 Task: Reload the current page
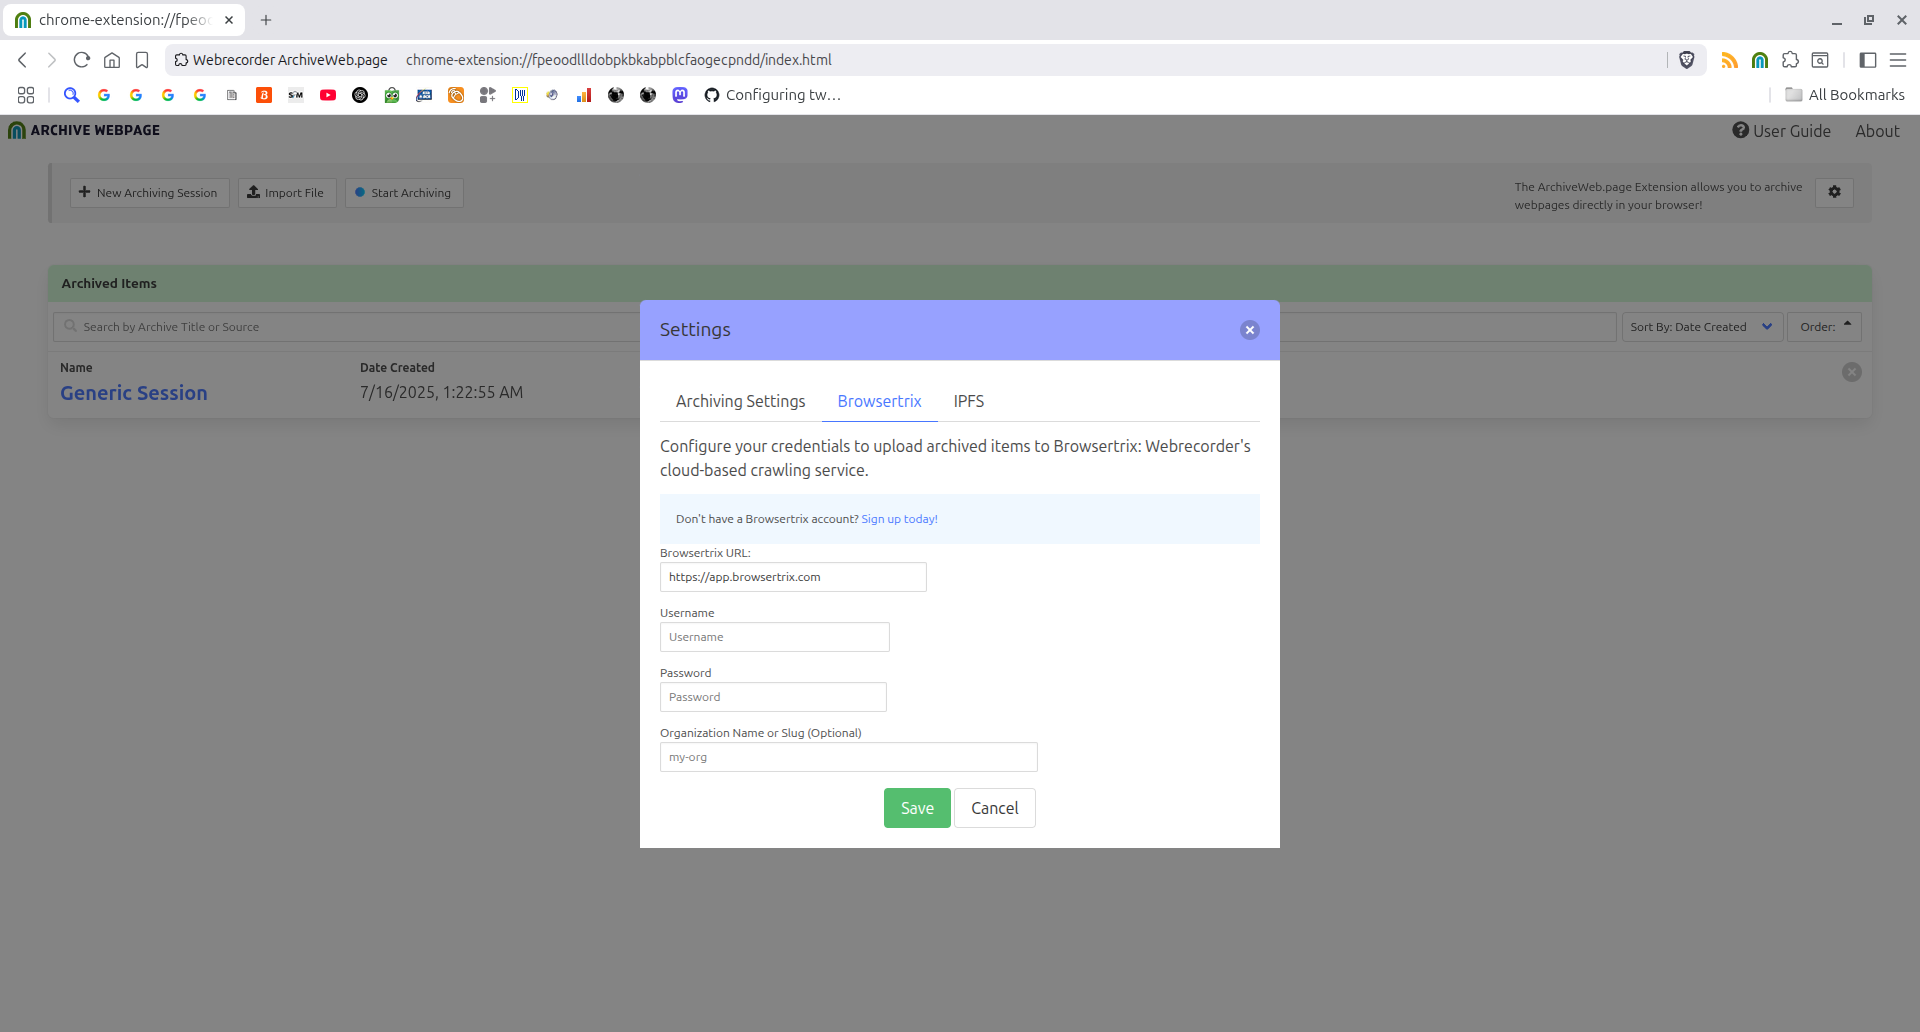[82, 60]
